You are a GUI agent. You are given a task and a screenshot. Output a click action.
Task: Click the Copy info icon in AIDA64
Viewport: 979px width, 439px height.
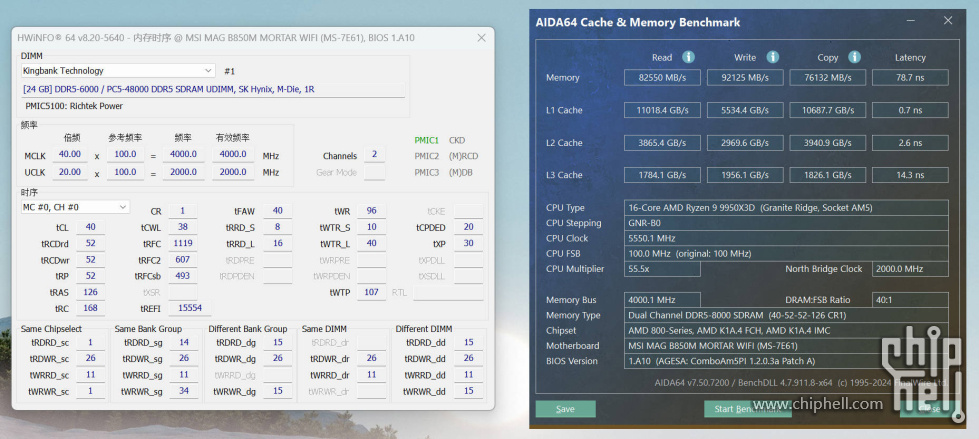[x=854, y=57]
